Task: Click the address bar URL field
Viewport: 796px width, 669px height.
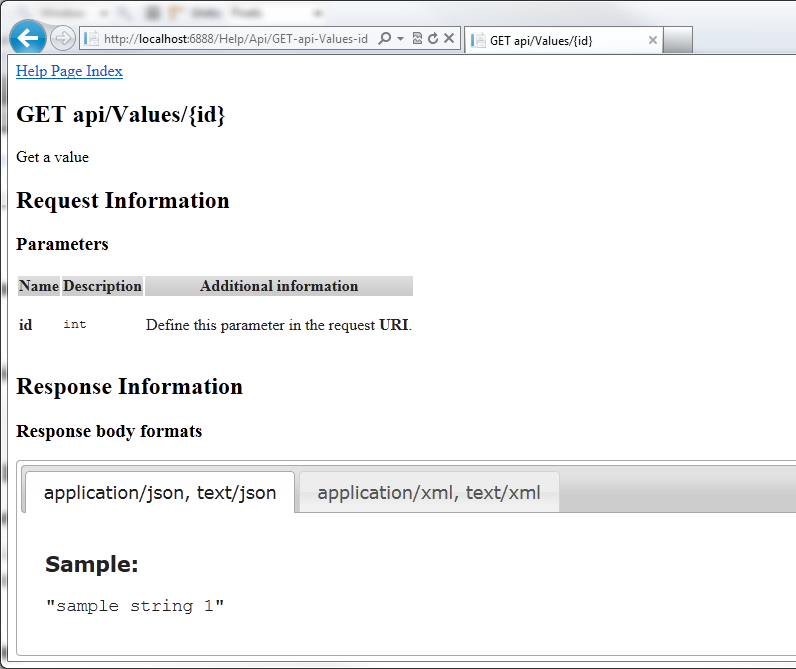Action: point(236,39)
